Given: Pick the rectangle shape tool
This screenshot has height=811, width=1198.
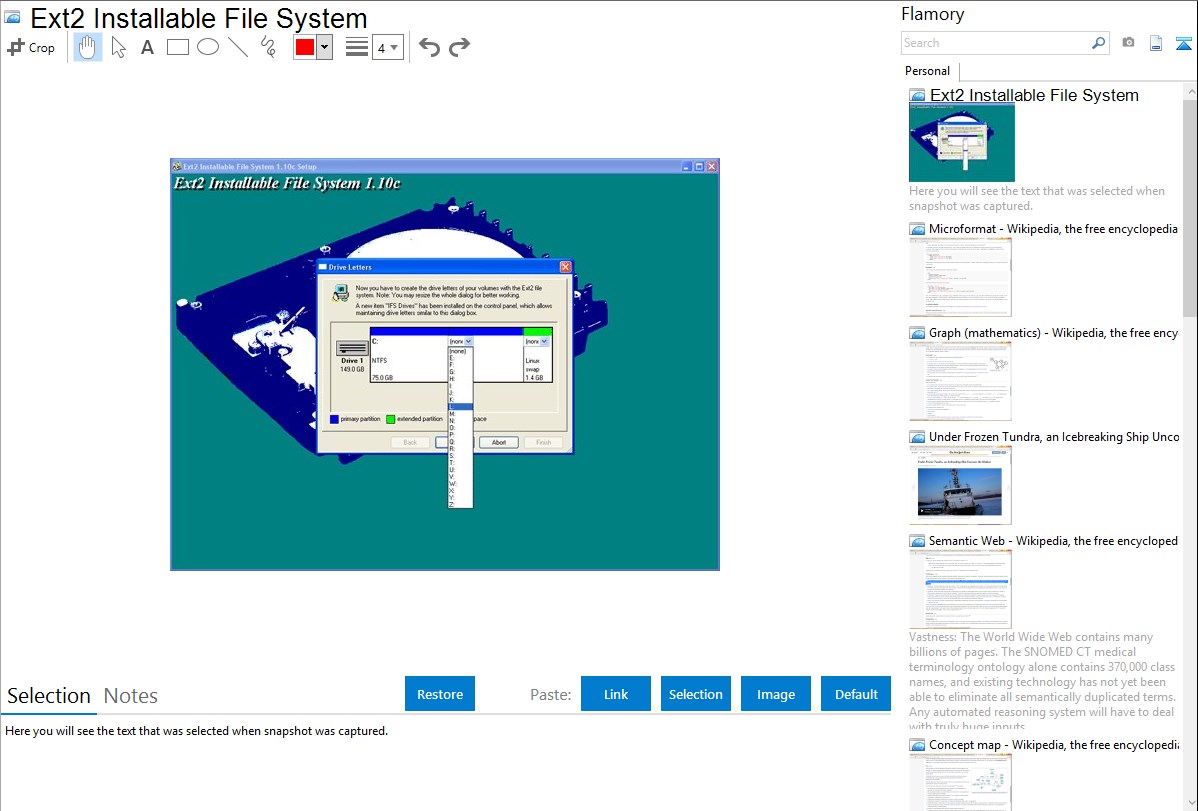Looking at the screenshot, I should (177, 47).
